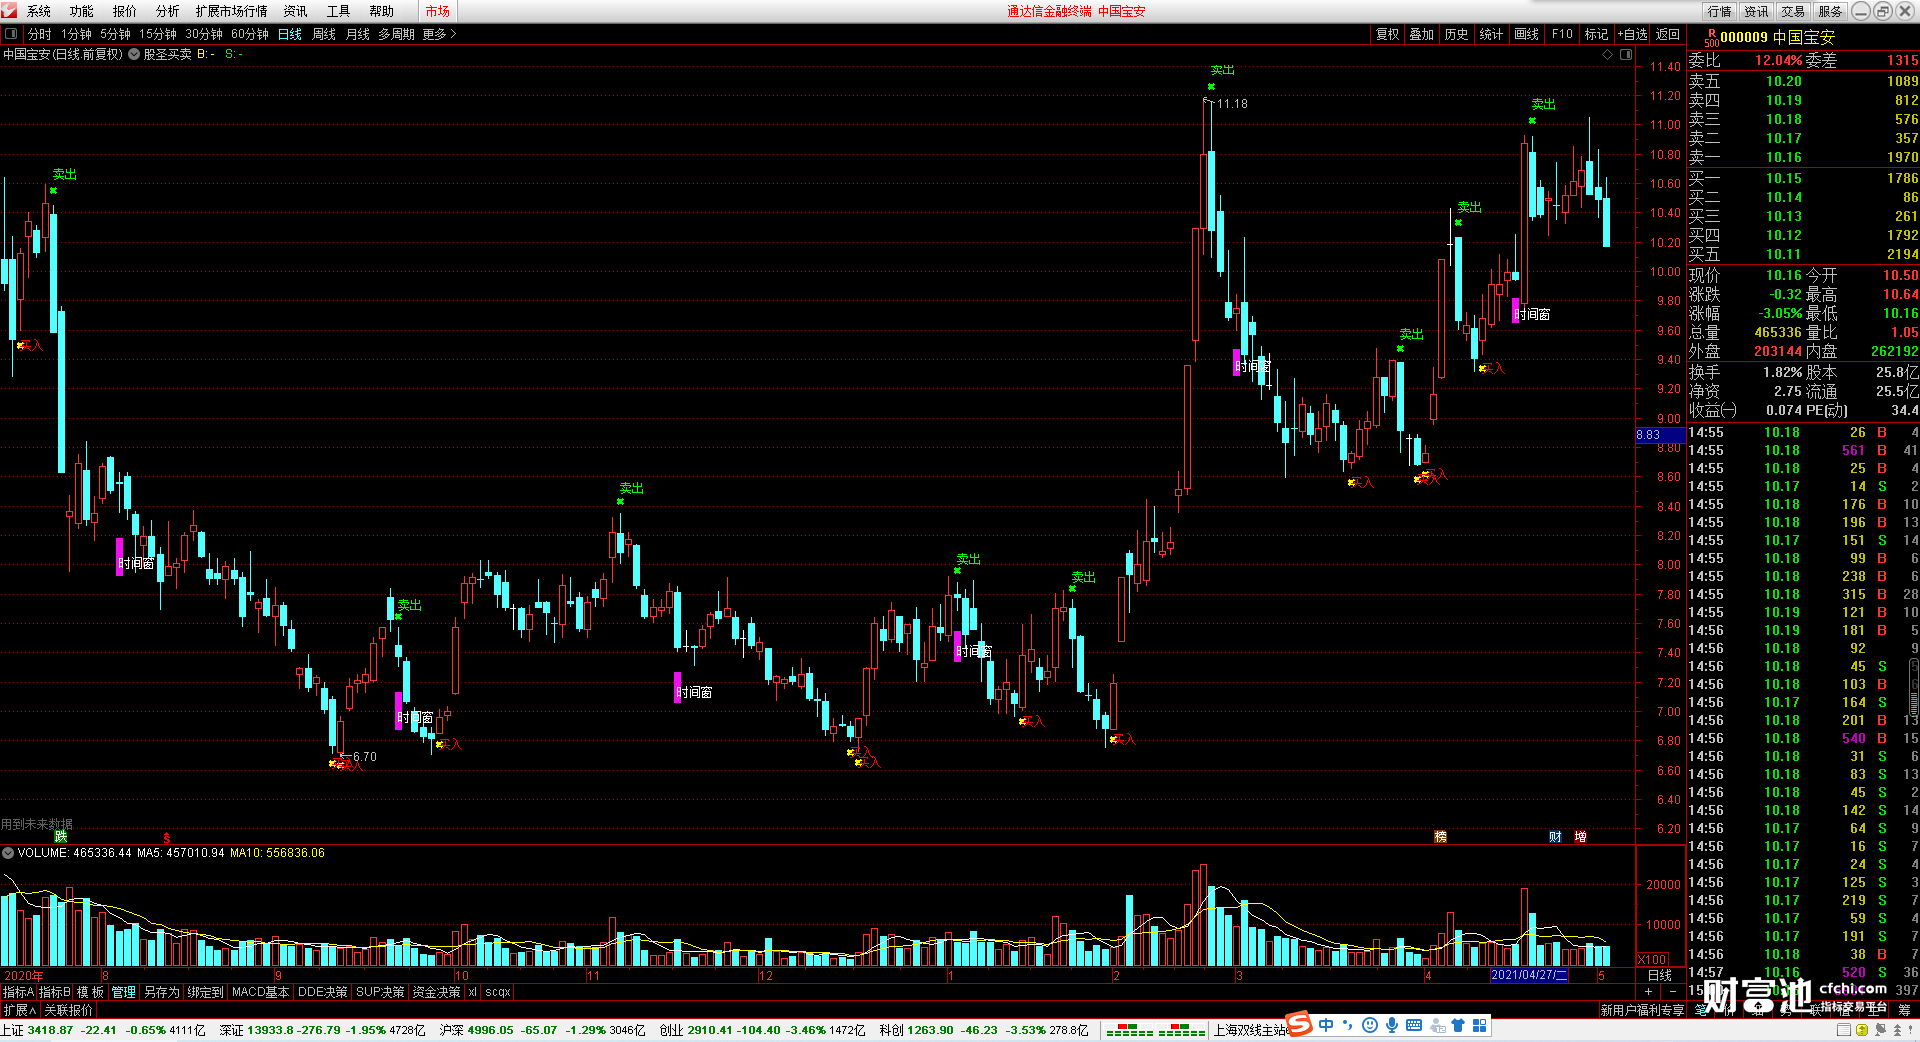
Task: Toggle 复权 price adjustment
Action: coord(1387,34)
